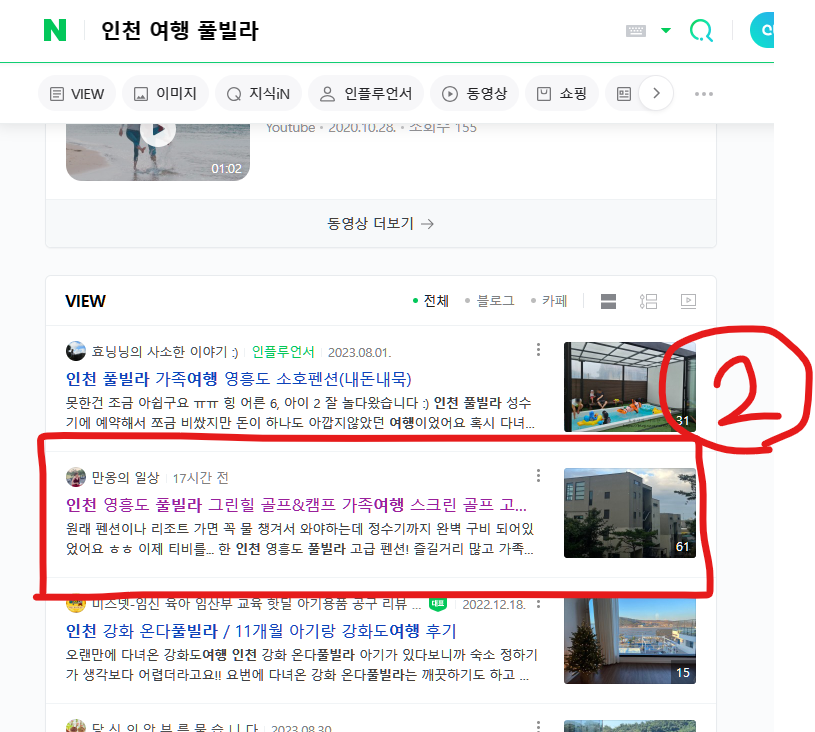Screen dimensions: 815x732
Task: Switch to video layout view icon
Action: coord(688,301)
